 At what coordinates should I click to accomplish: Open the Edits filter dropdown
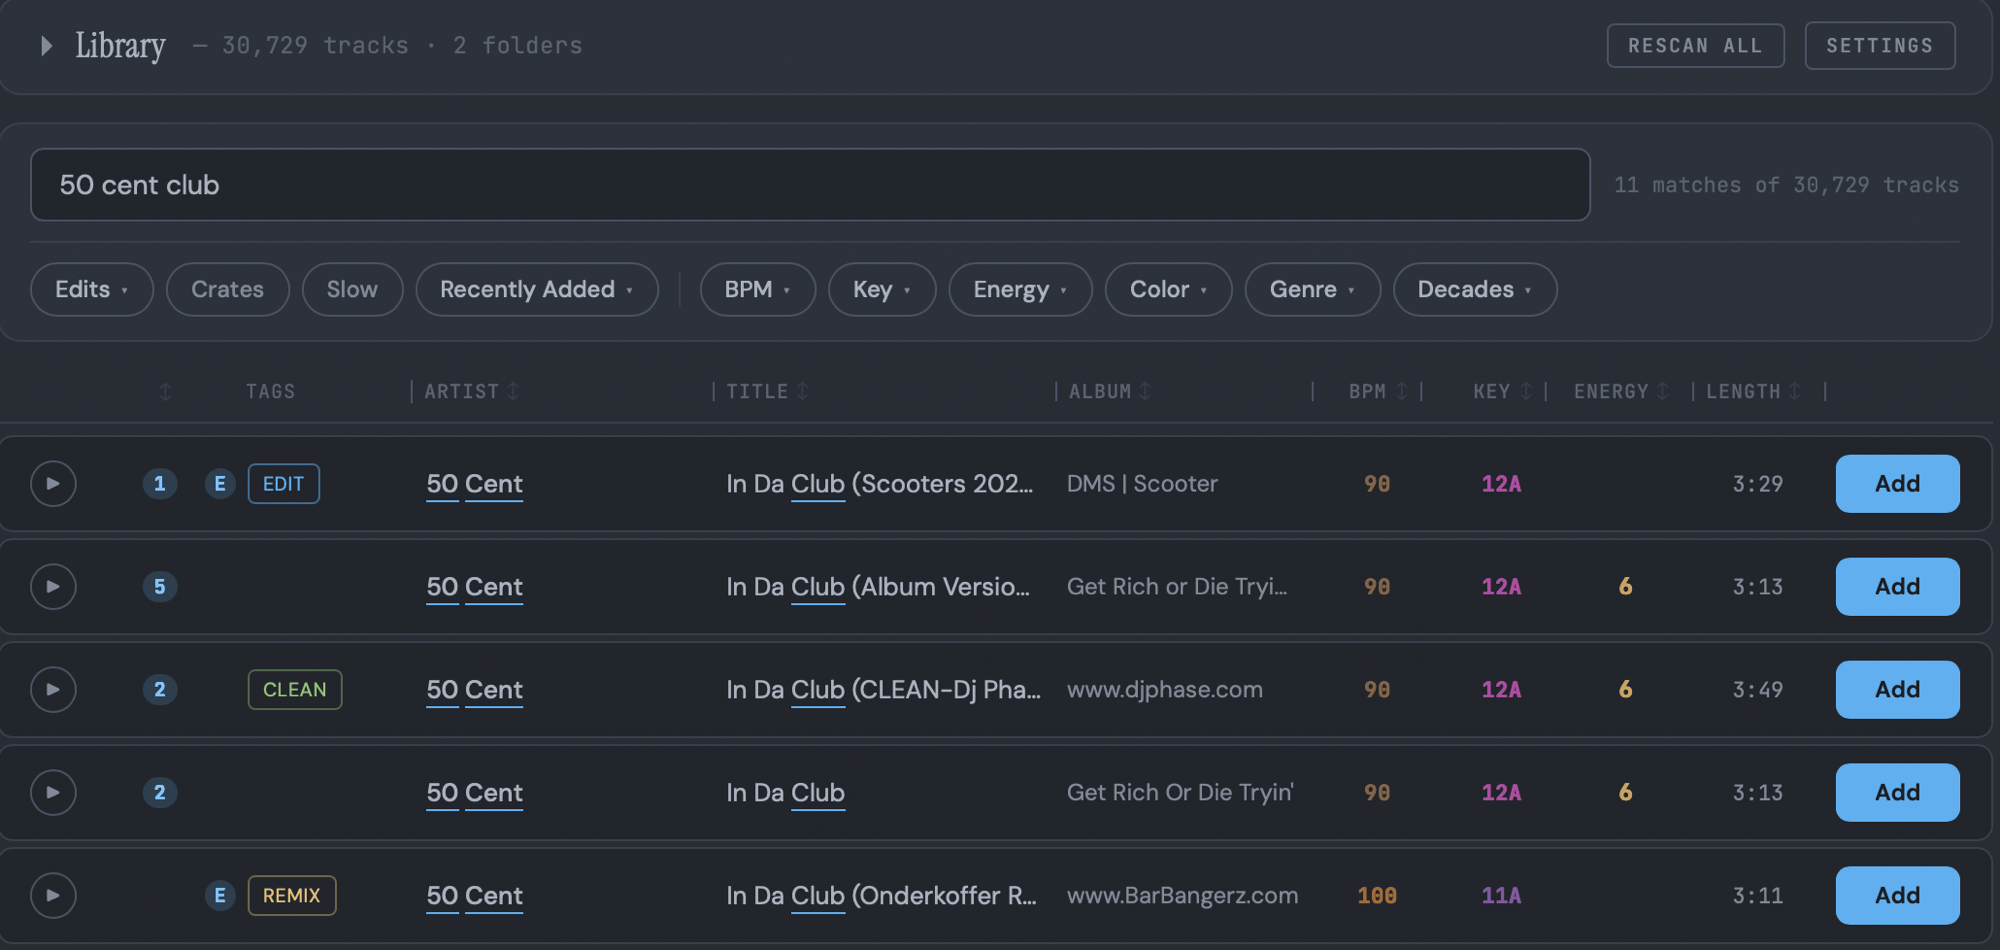pos(92,290)
